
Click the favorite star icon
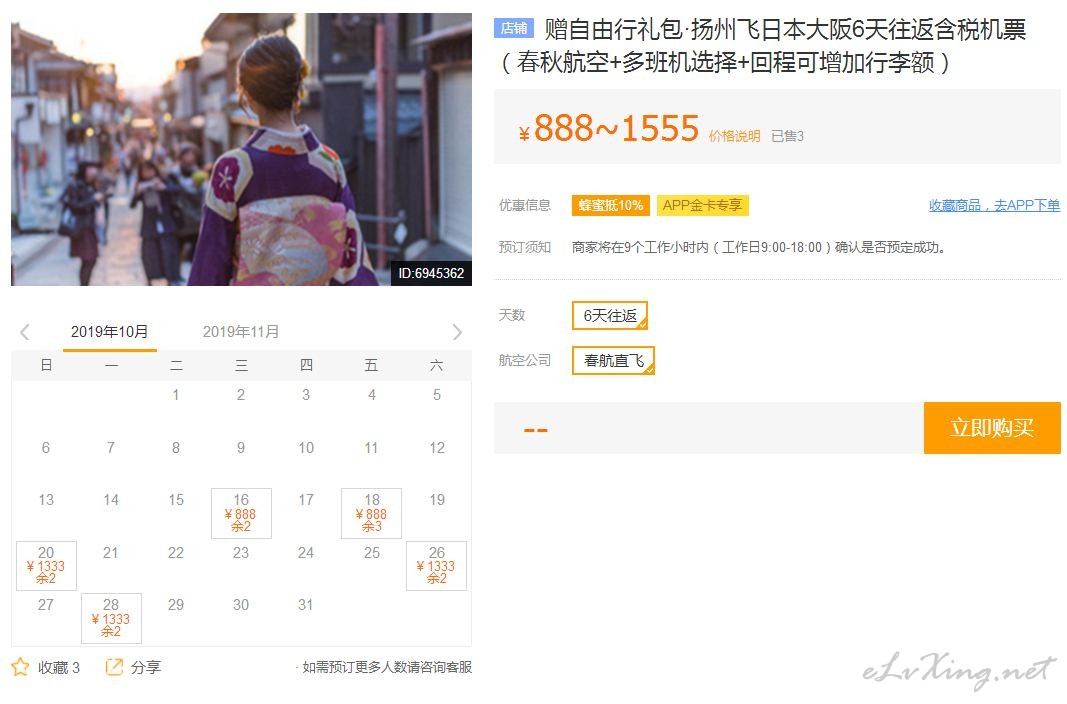(20, 667)
